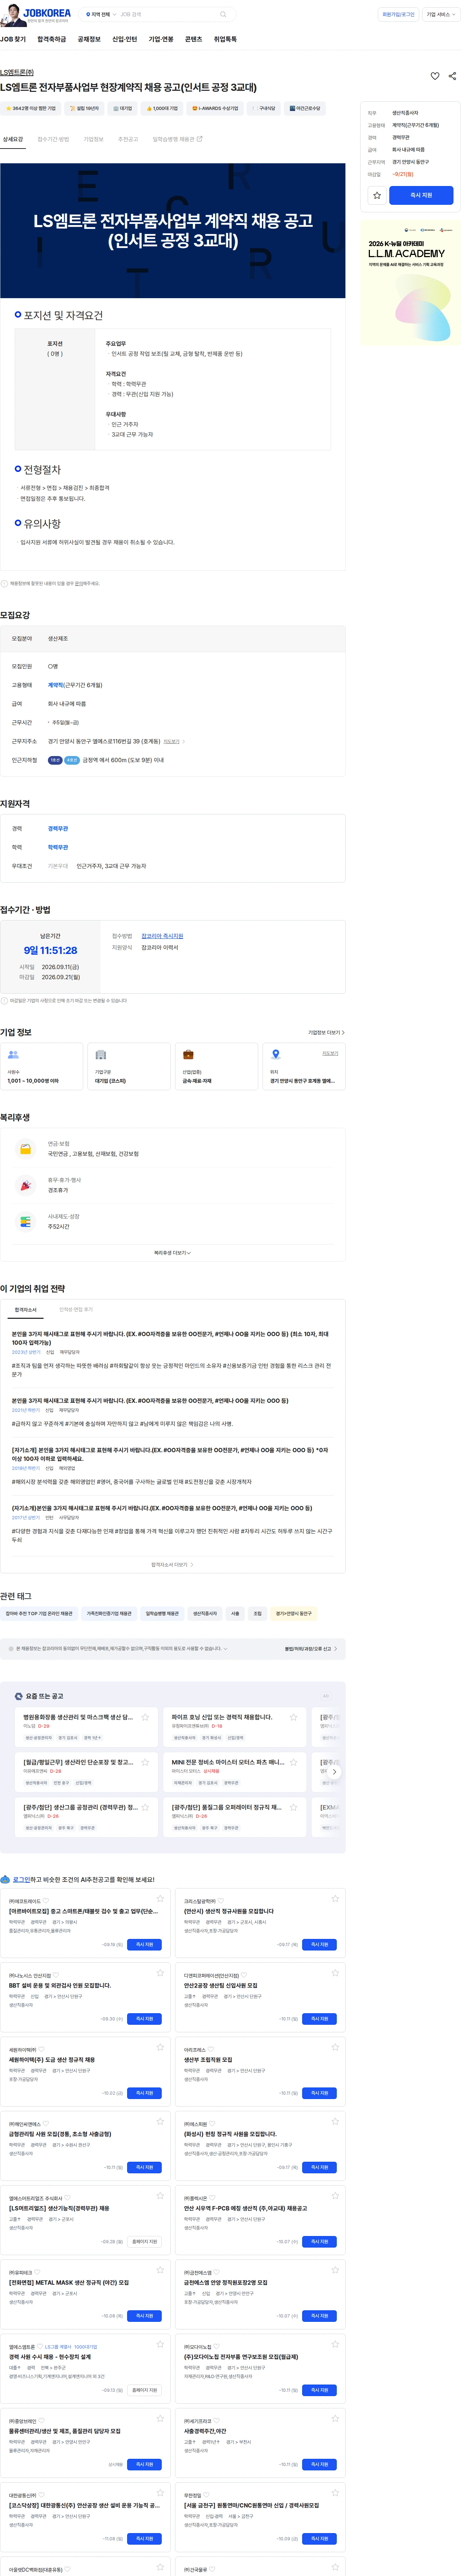Open the 공채정보 menu
The image size is (461, 2576).
tap(89, 39)
